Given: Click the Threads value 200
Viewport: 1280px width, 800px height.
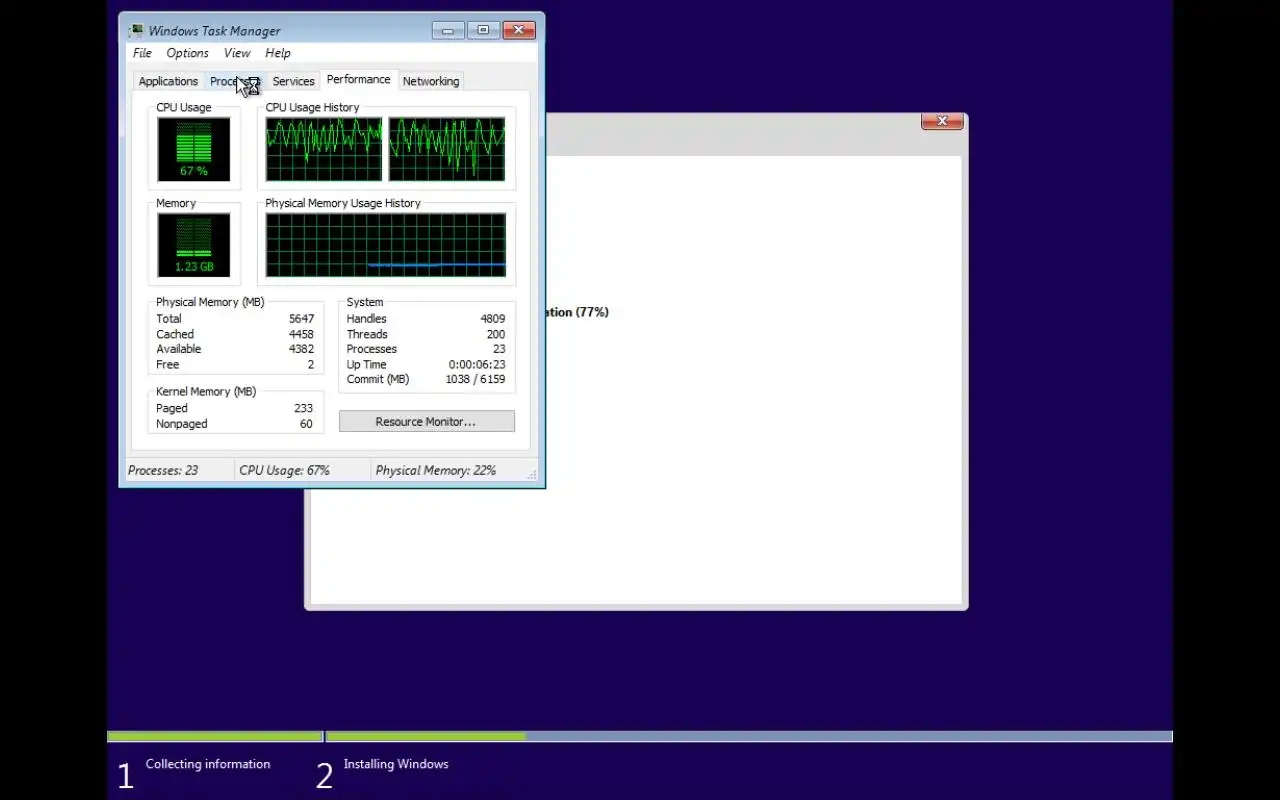Looking at the screenshot, I should point(496,334).
